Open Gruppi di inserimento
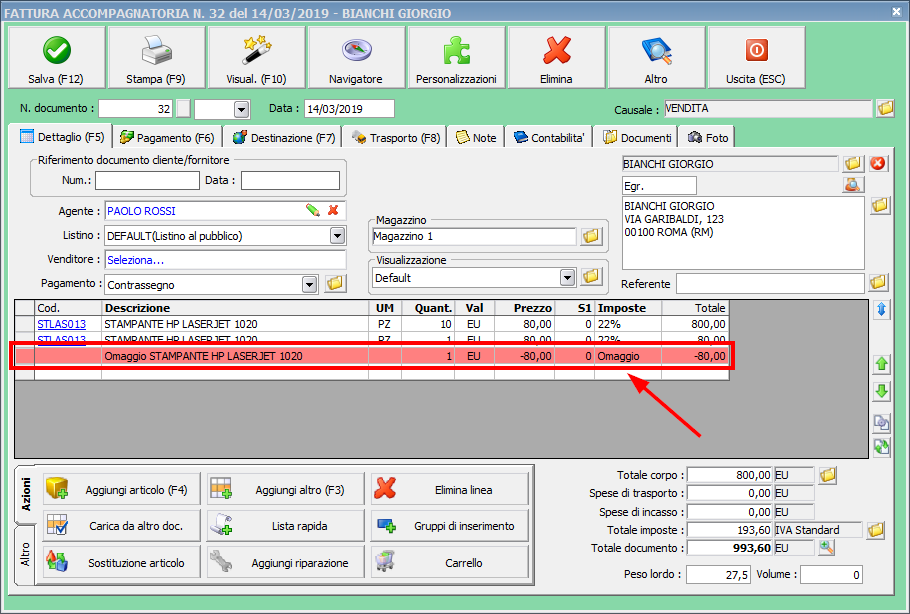Image resolution: width=910 pixels, height=614 pixels. coord(450,525)
